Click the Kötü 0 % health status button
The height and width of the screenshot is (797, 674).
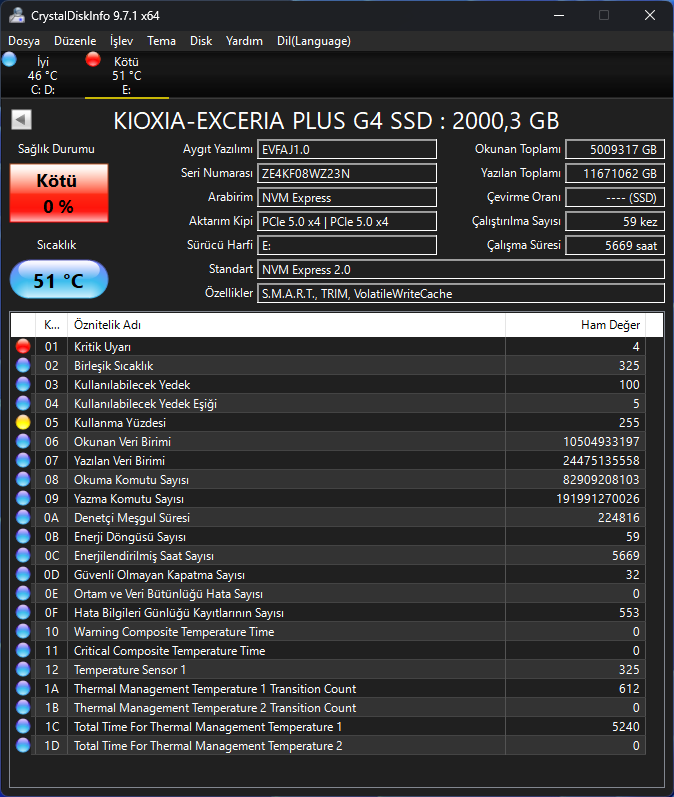[59, 193]
